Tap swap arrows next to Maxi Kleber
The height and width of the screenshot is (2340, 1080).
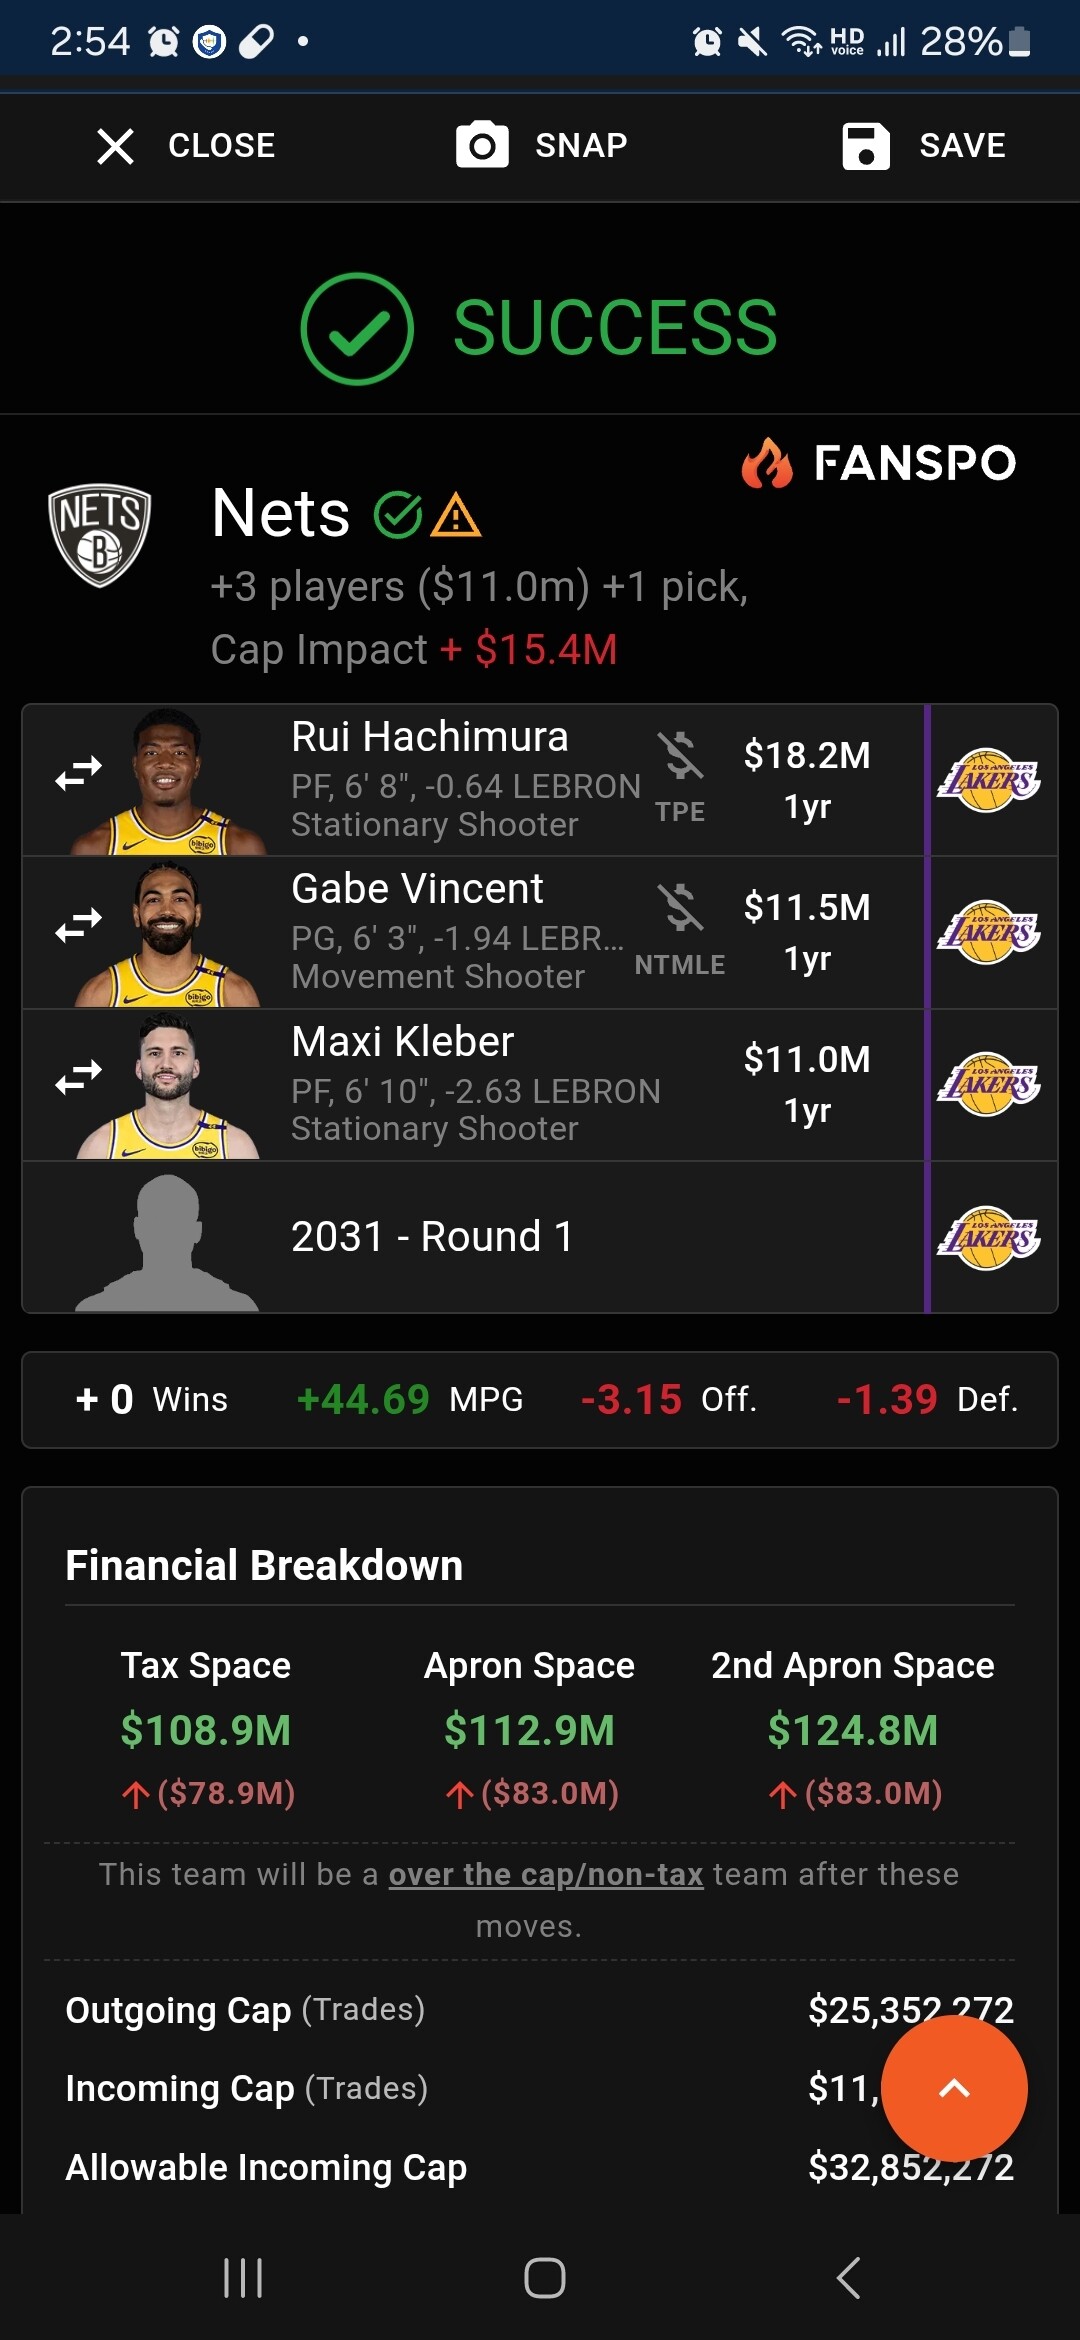[79, 1077]
